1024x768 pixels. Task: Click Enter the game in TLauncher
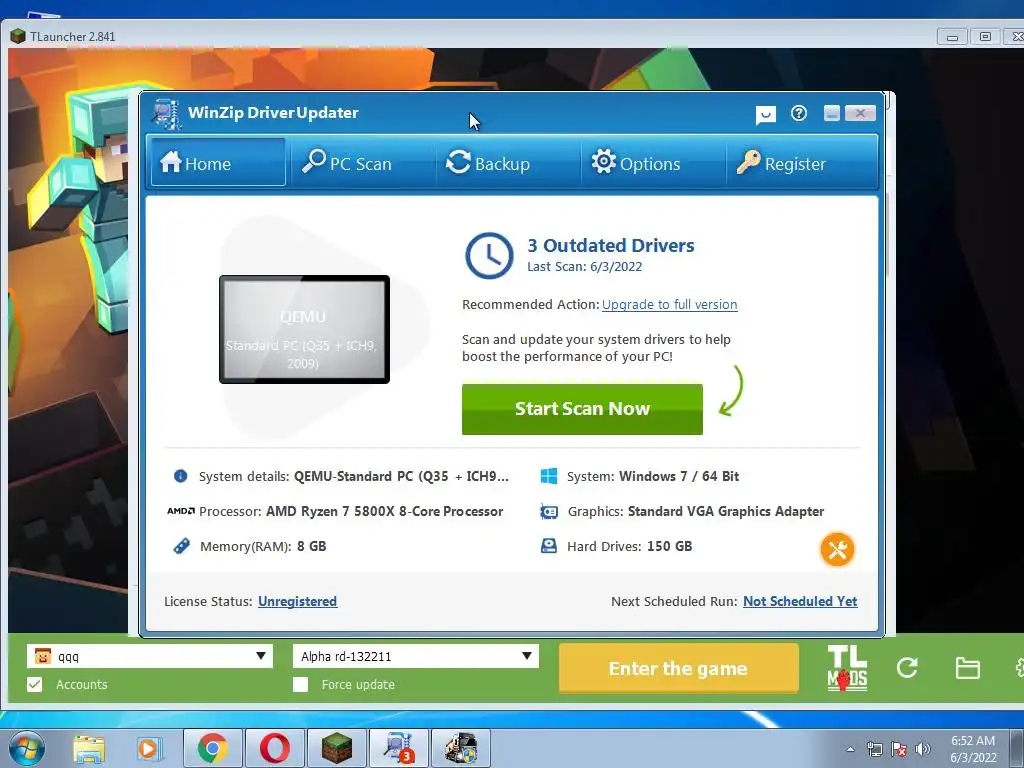[679, 668]
